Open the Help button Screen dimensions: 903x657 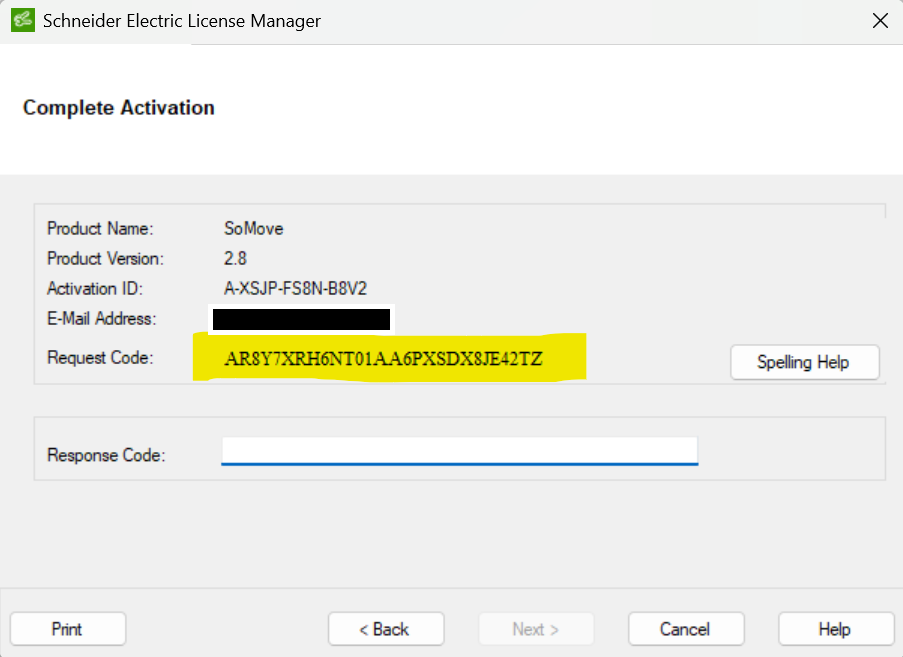coord(836,629)
